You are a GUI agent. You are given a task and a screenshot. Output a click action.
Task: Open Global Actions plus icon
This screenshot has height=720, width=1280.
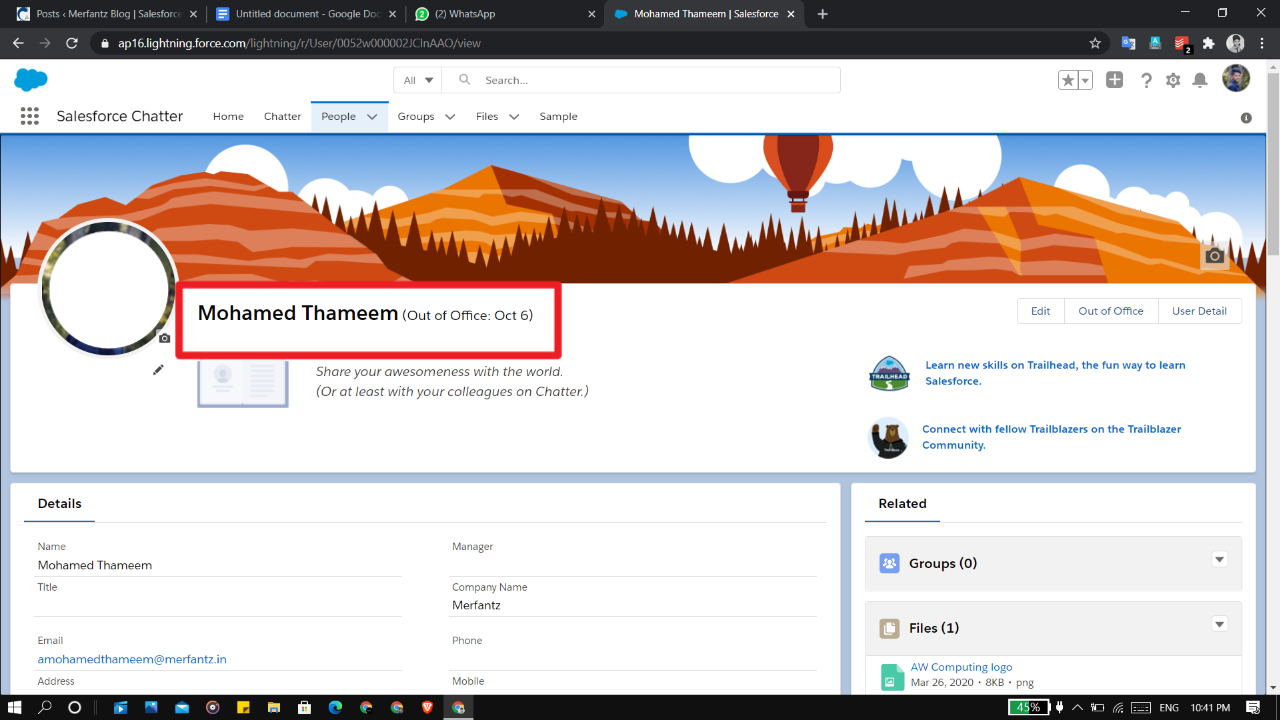(1115, 80)
